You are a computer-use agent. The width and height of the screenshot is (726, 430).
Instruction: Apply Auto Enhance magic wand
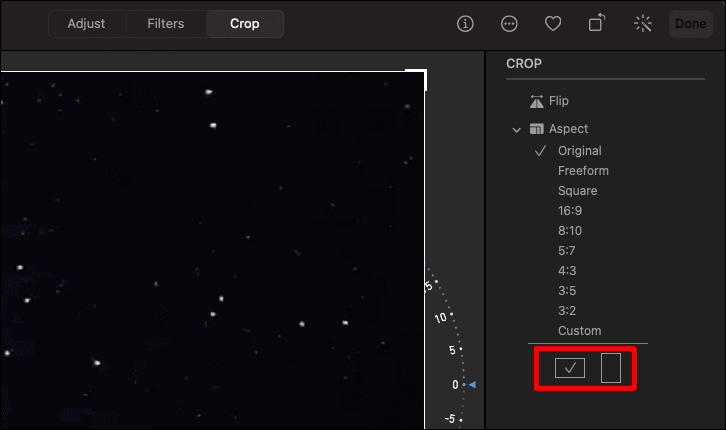(x=643, y=24)
